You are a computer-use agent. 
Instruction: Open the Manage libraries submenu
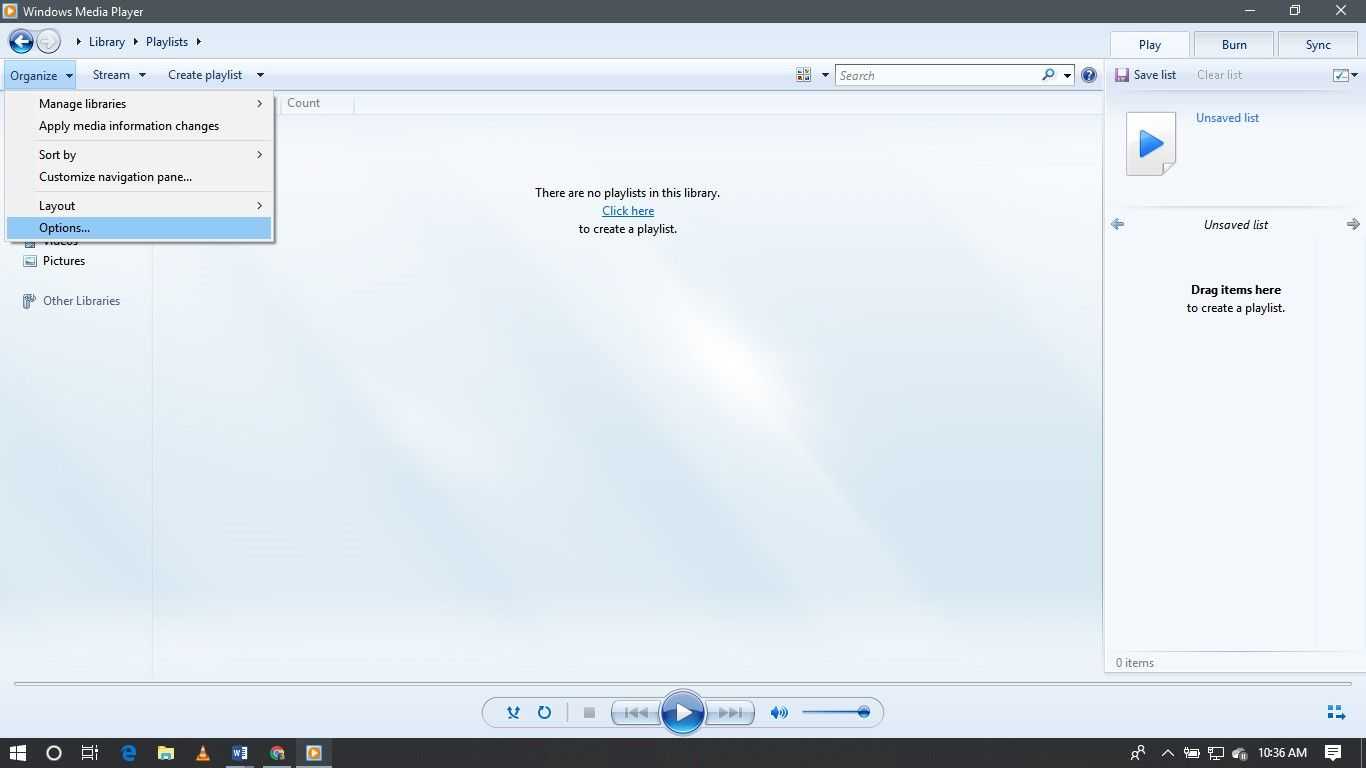[139, 104]
